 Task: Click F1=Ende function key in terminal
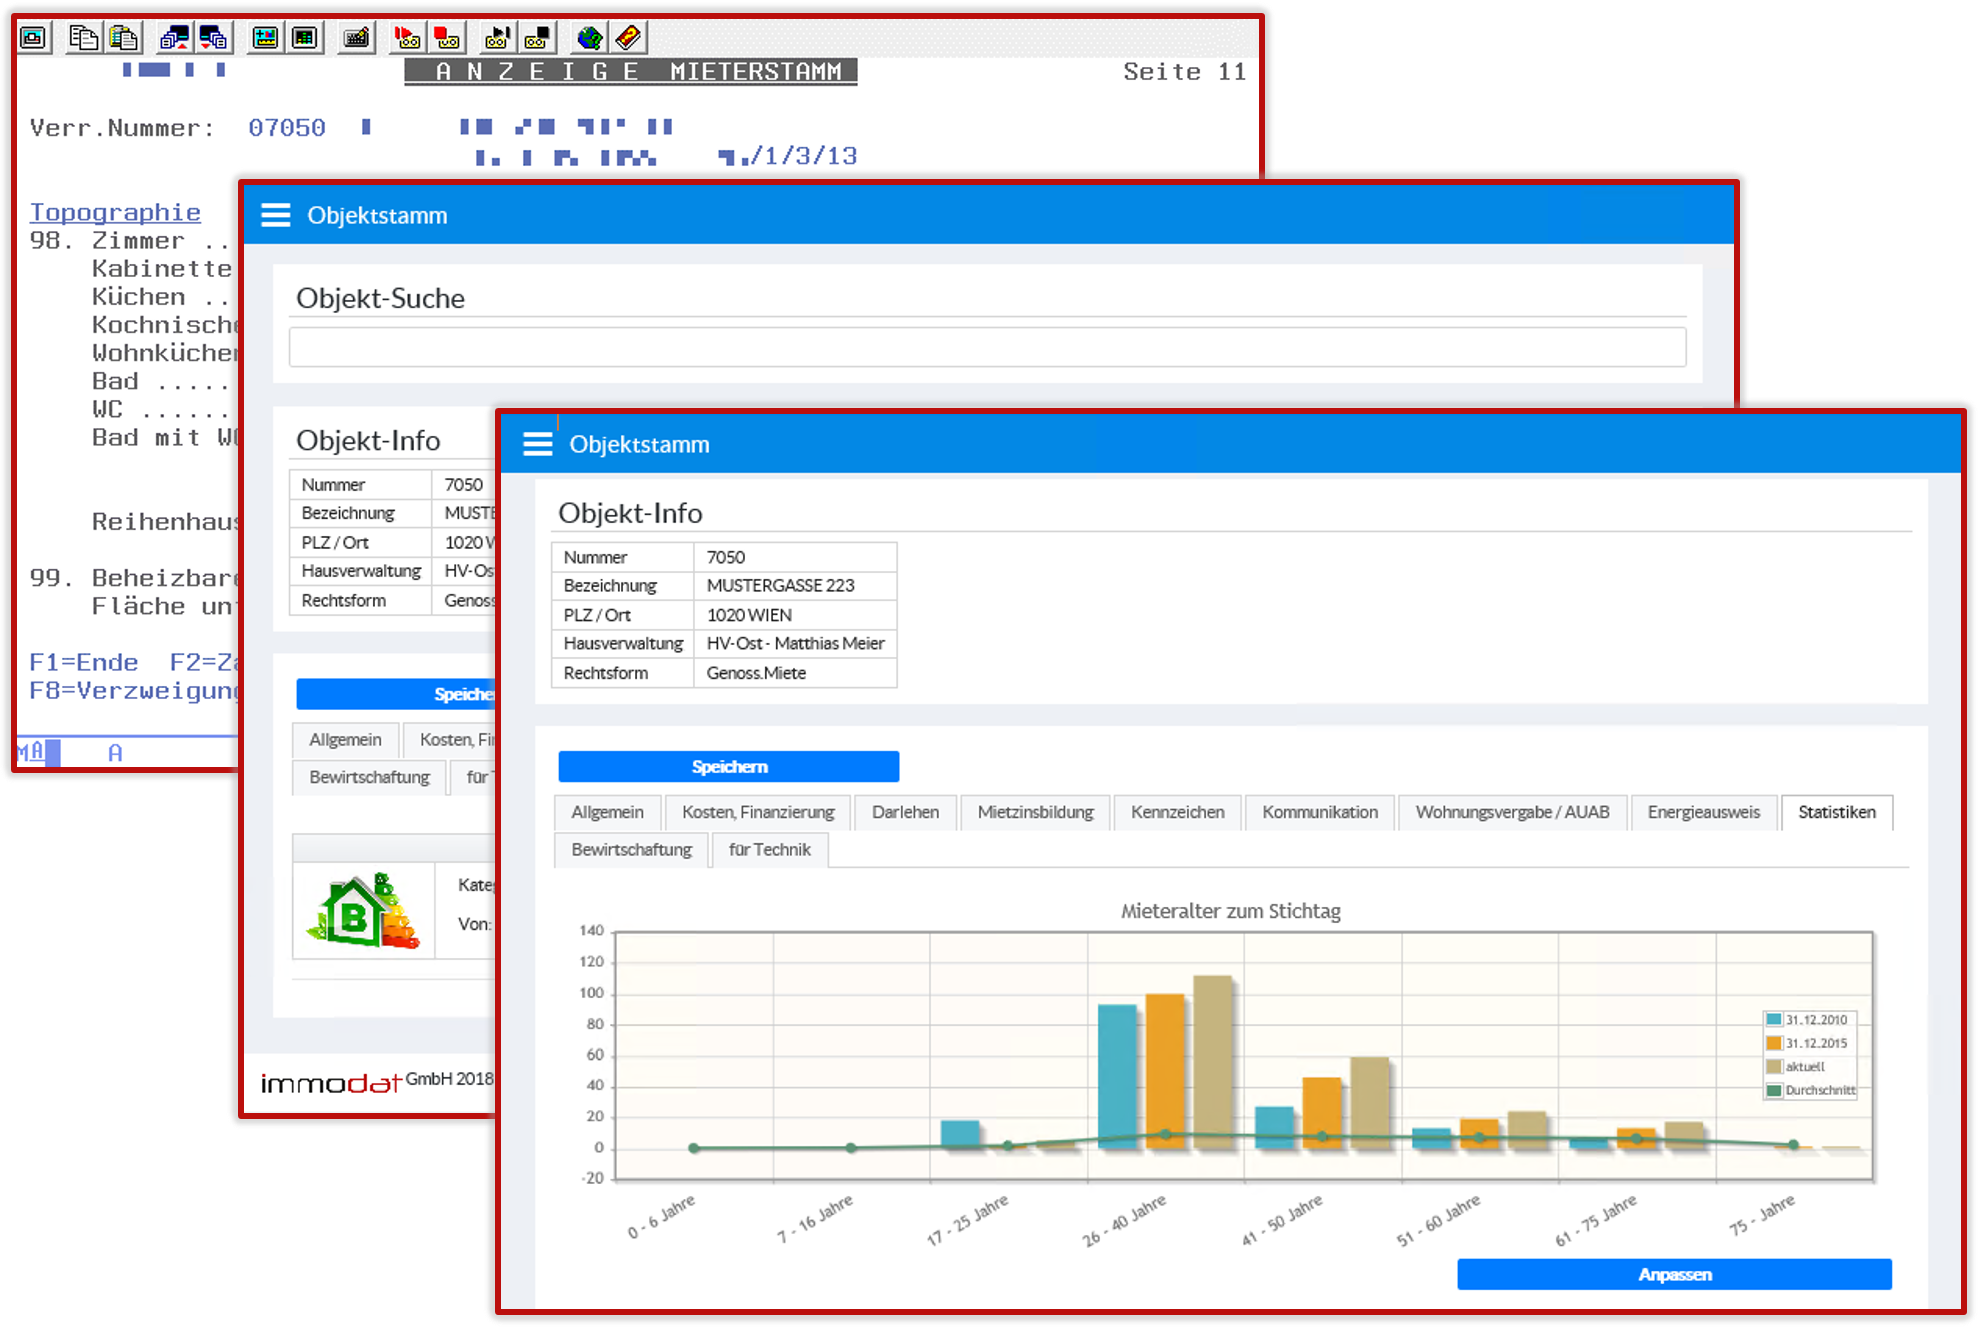click(x=84, y=662)
